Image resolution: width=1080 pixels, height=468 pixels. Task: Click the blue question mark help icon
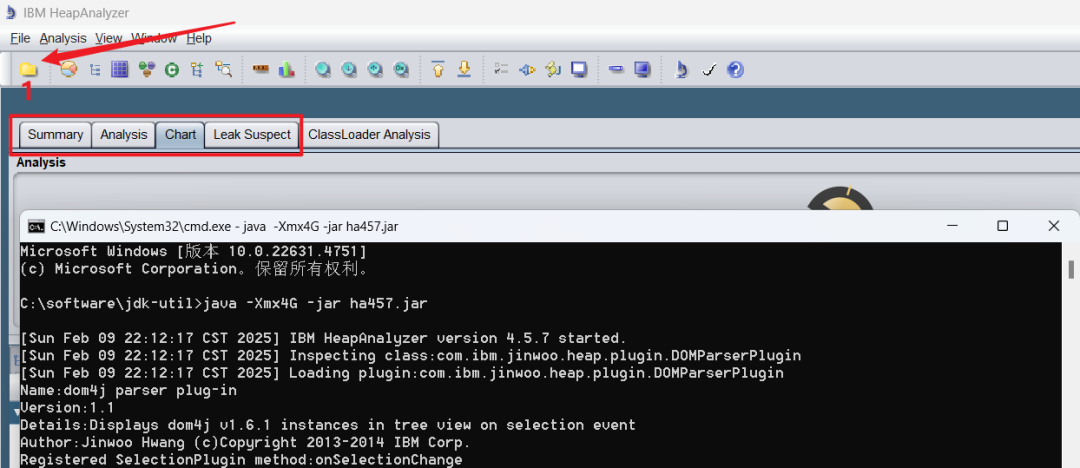pos(735,69)
